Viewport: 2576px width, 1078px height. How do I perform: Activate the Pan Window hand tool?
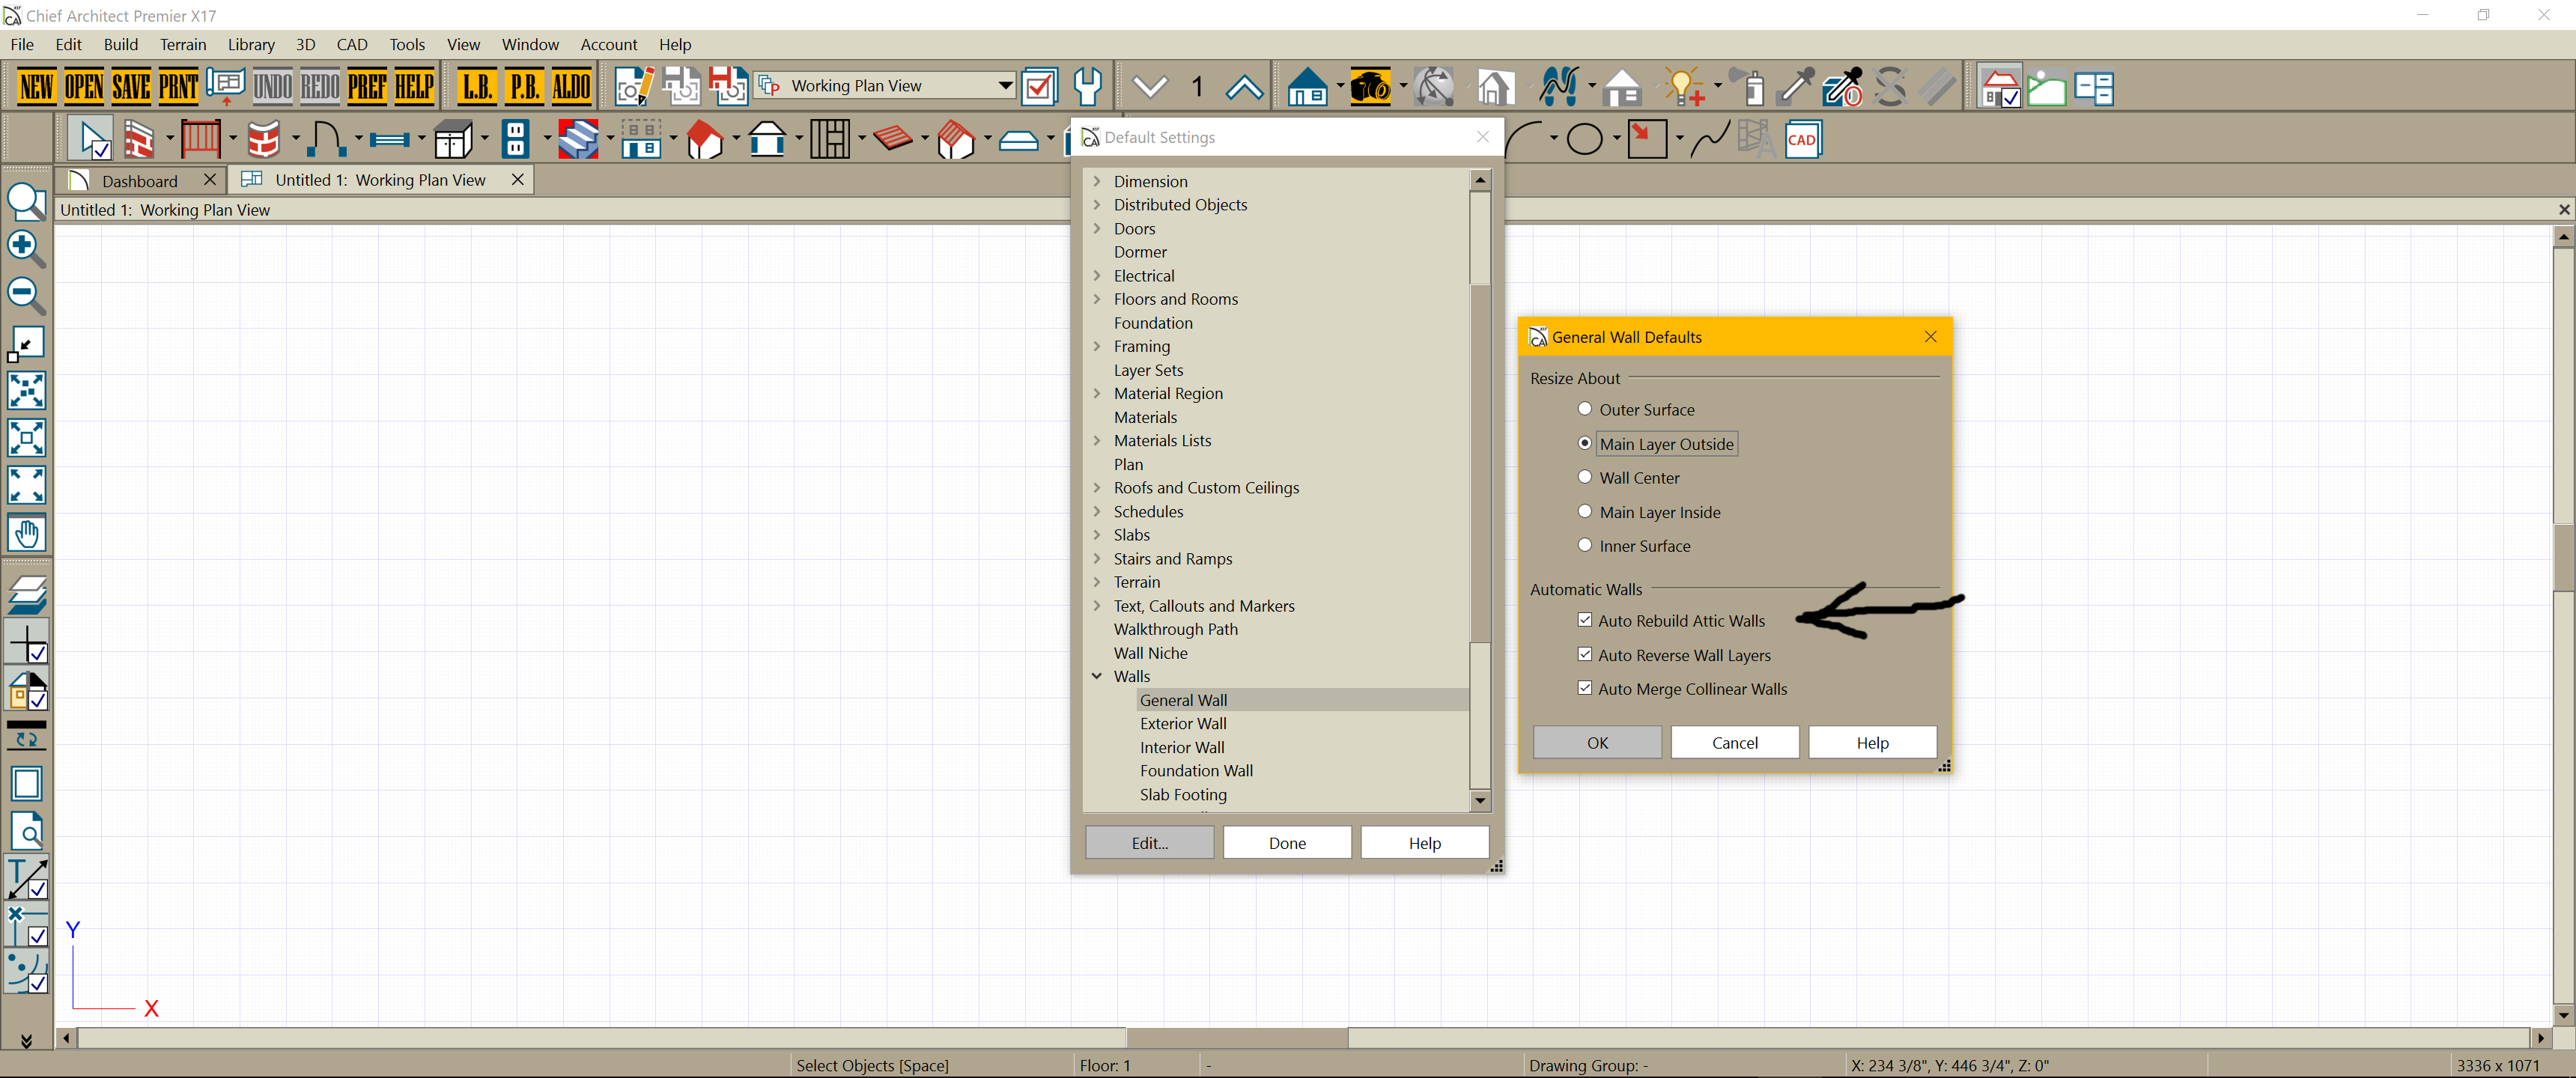point(27,533)
